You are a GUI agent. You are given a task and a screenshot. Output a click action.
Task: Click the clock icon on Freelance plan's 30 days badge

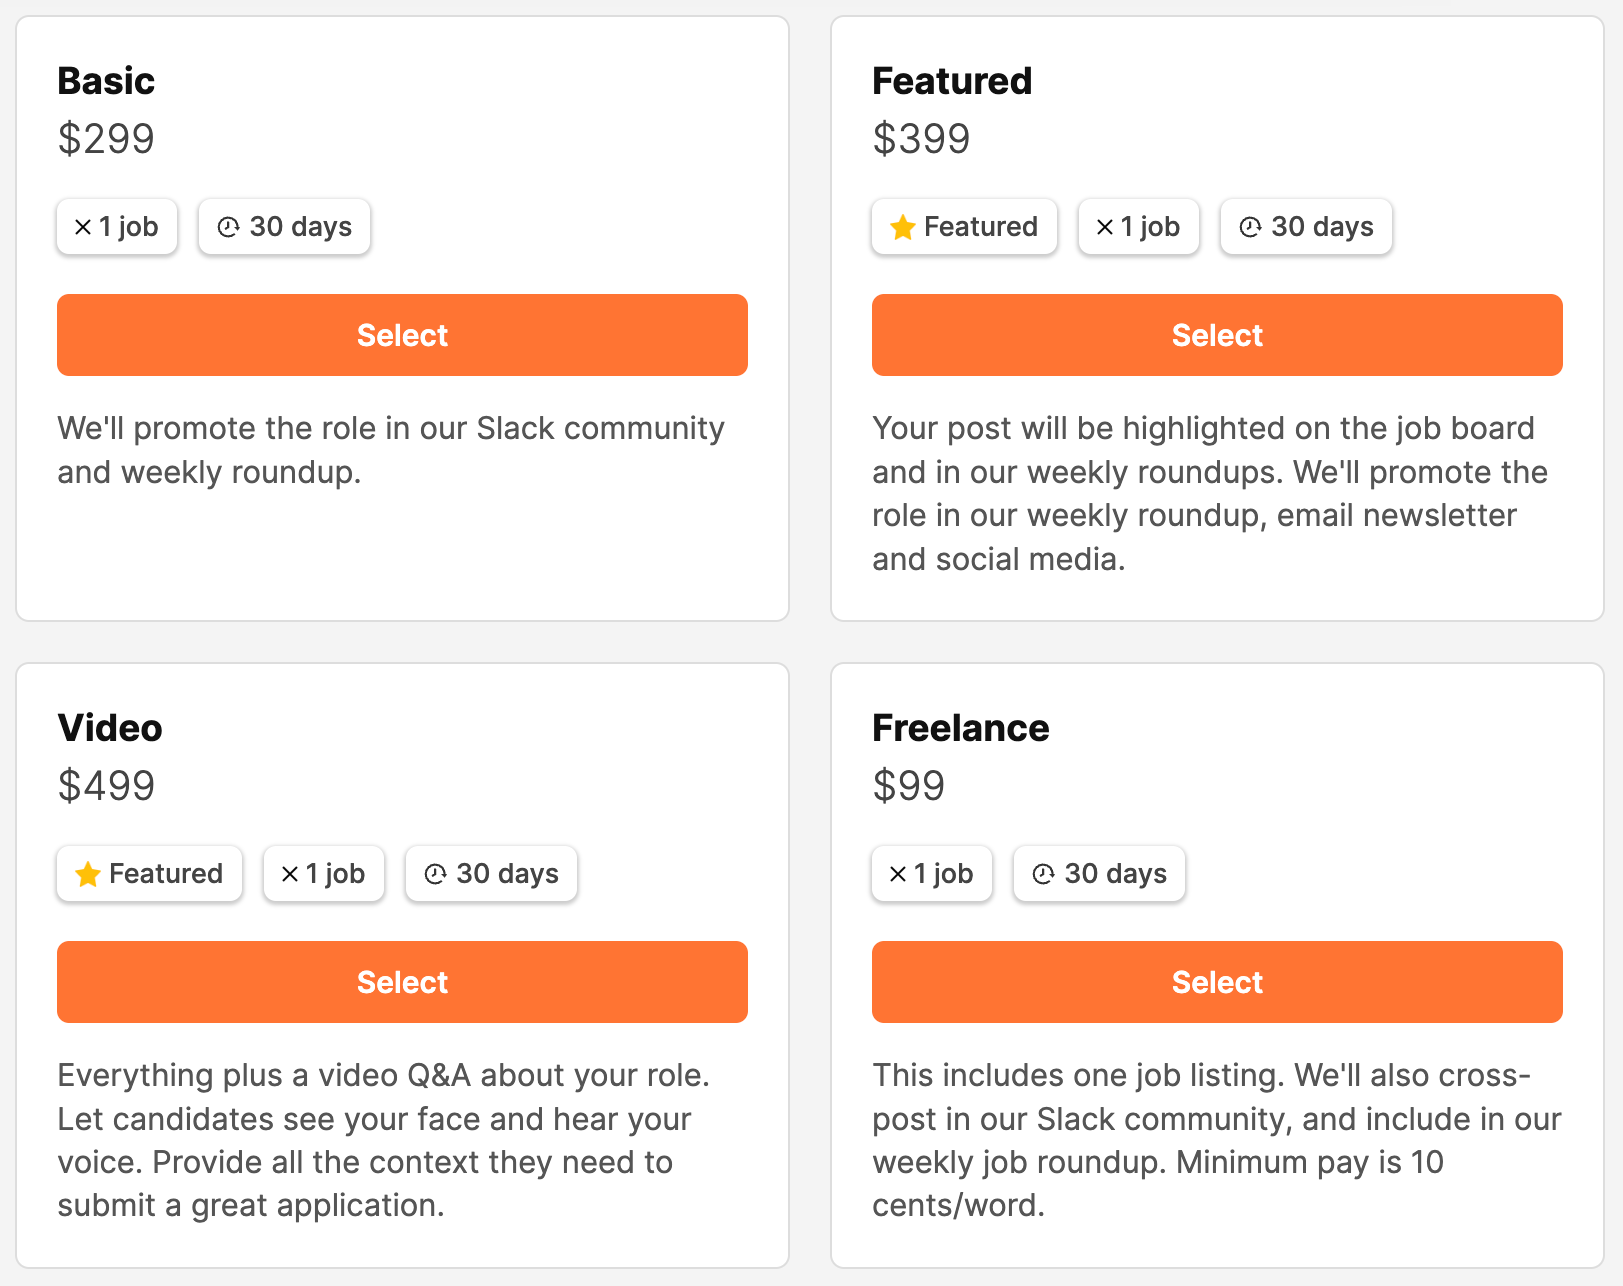tap(1041, 874)
